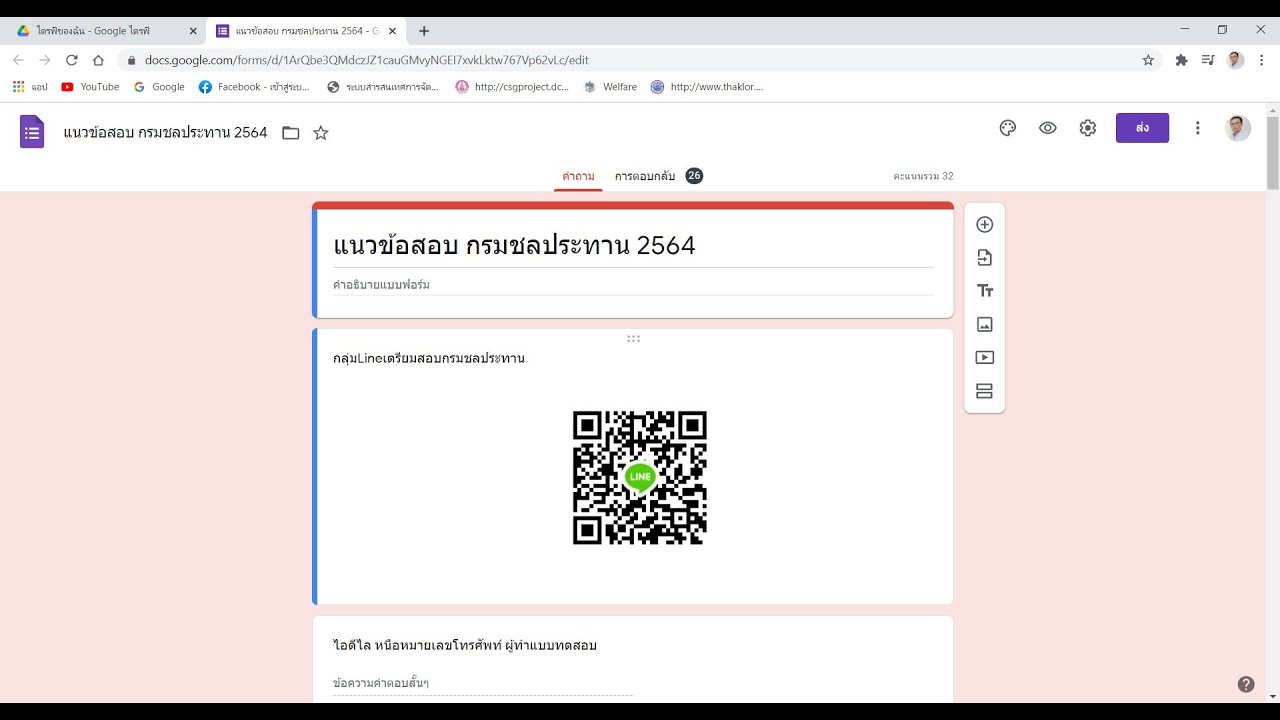1280x720 pixels.
Task: Open the Chrome profile avatar
Action: pyautogui.click(x=1235, y=60)
